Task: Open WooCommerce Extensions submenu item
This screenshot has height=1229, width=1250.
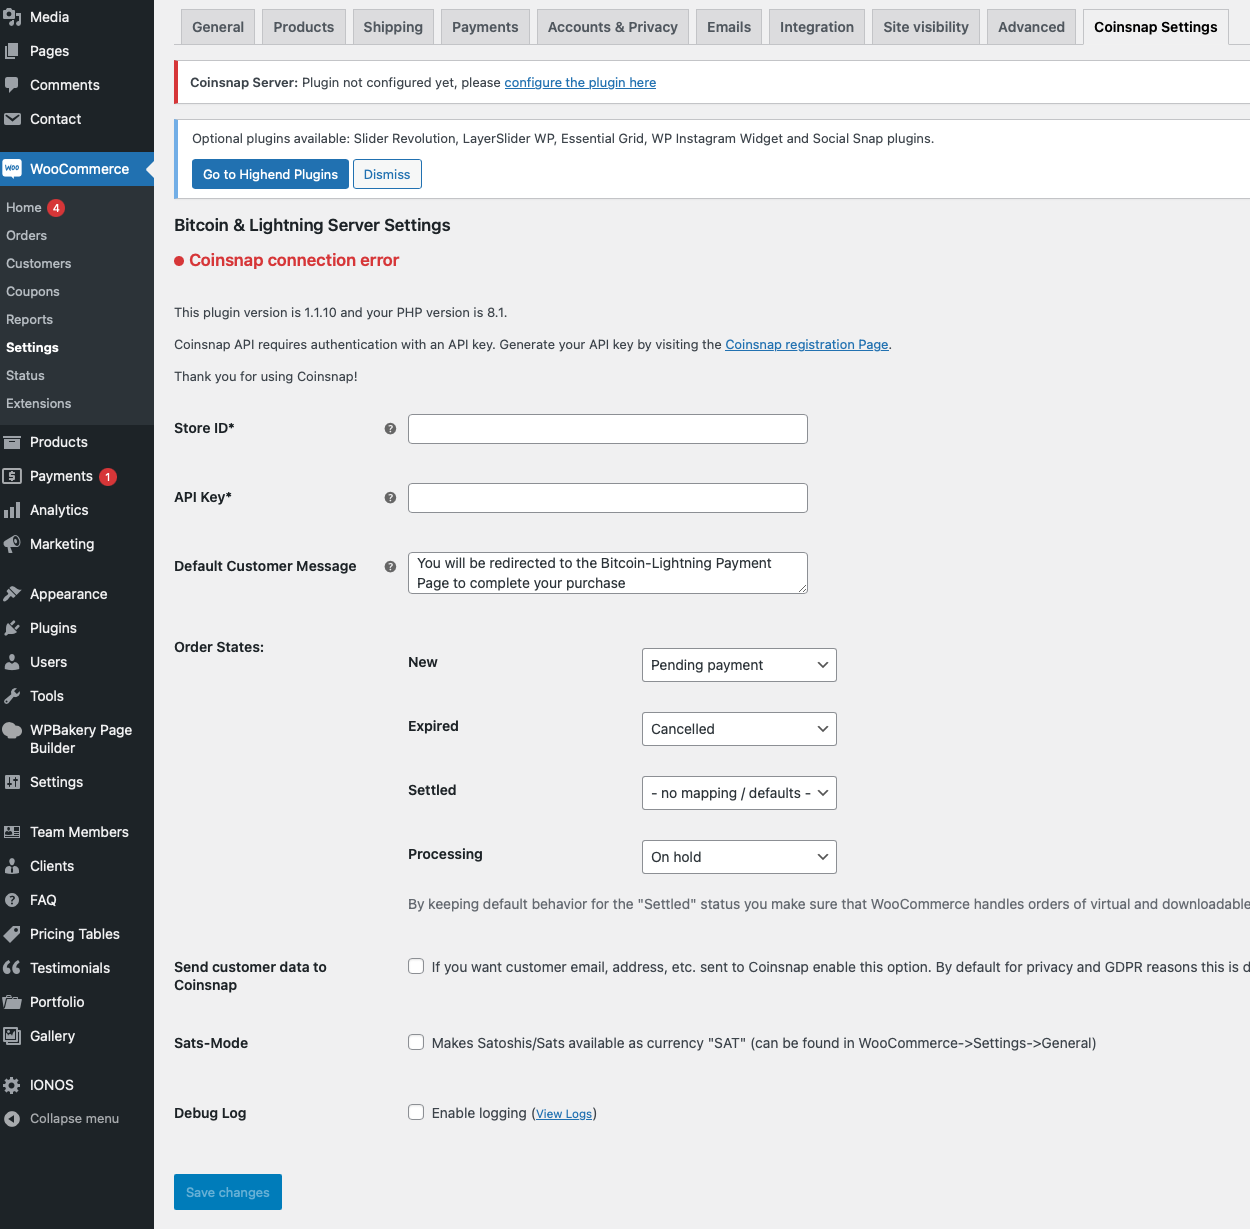Action: point(39,404)
